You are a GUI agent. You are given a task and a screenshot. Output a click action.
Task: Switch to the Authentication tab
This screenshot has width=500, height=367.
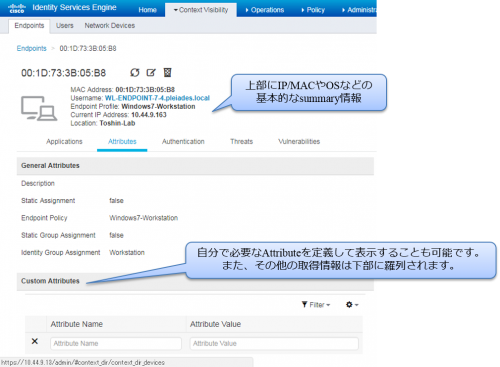(183, 142)
